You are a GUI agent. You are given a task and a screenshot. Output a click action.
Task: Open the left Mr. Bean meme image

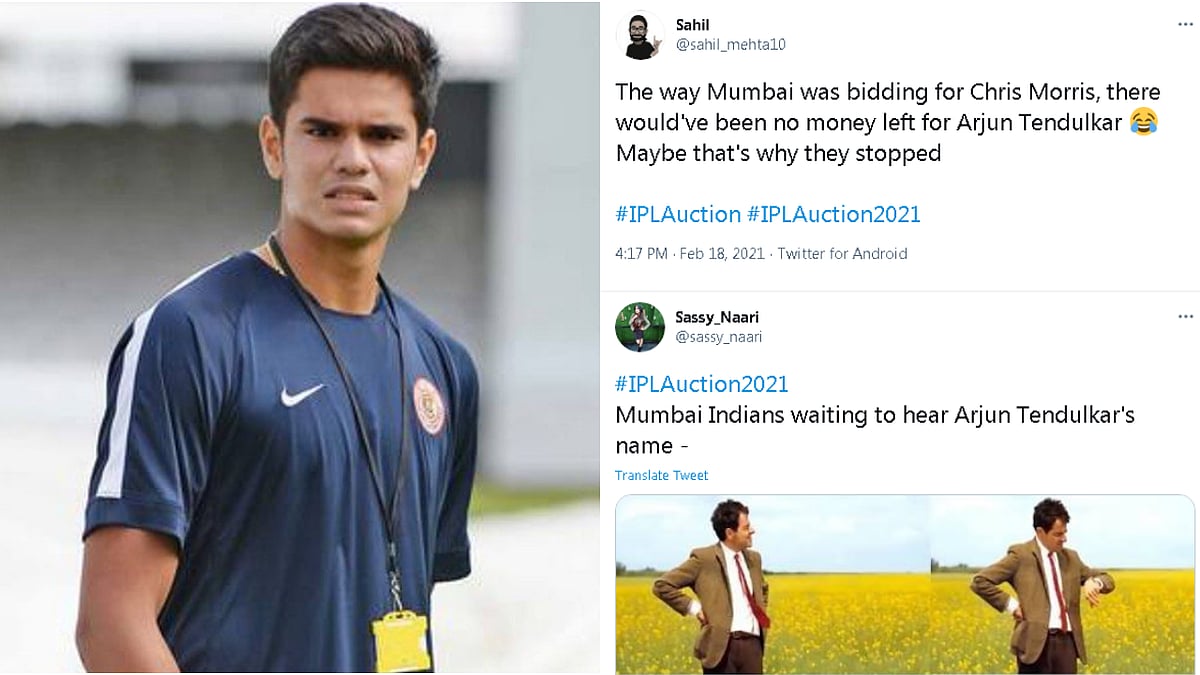770,584
